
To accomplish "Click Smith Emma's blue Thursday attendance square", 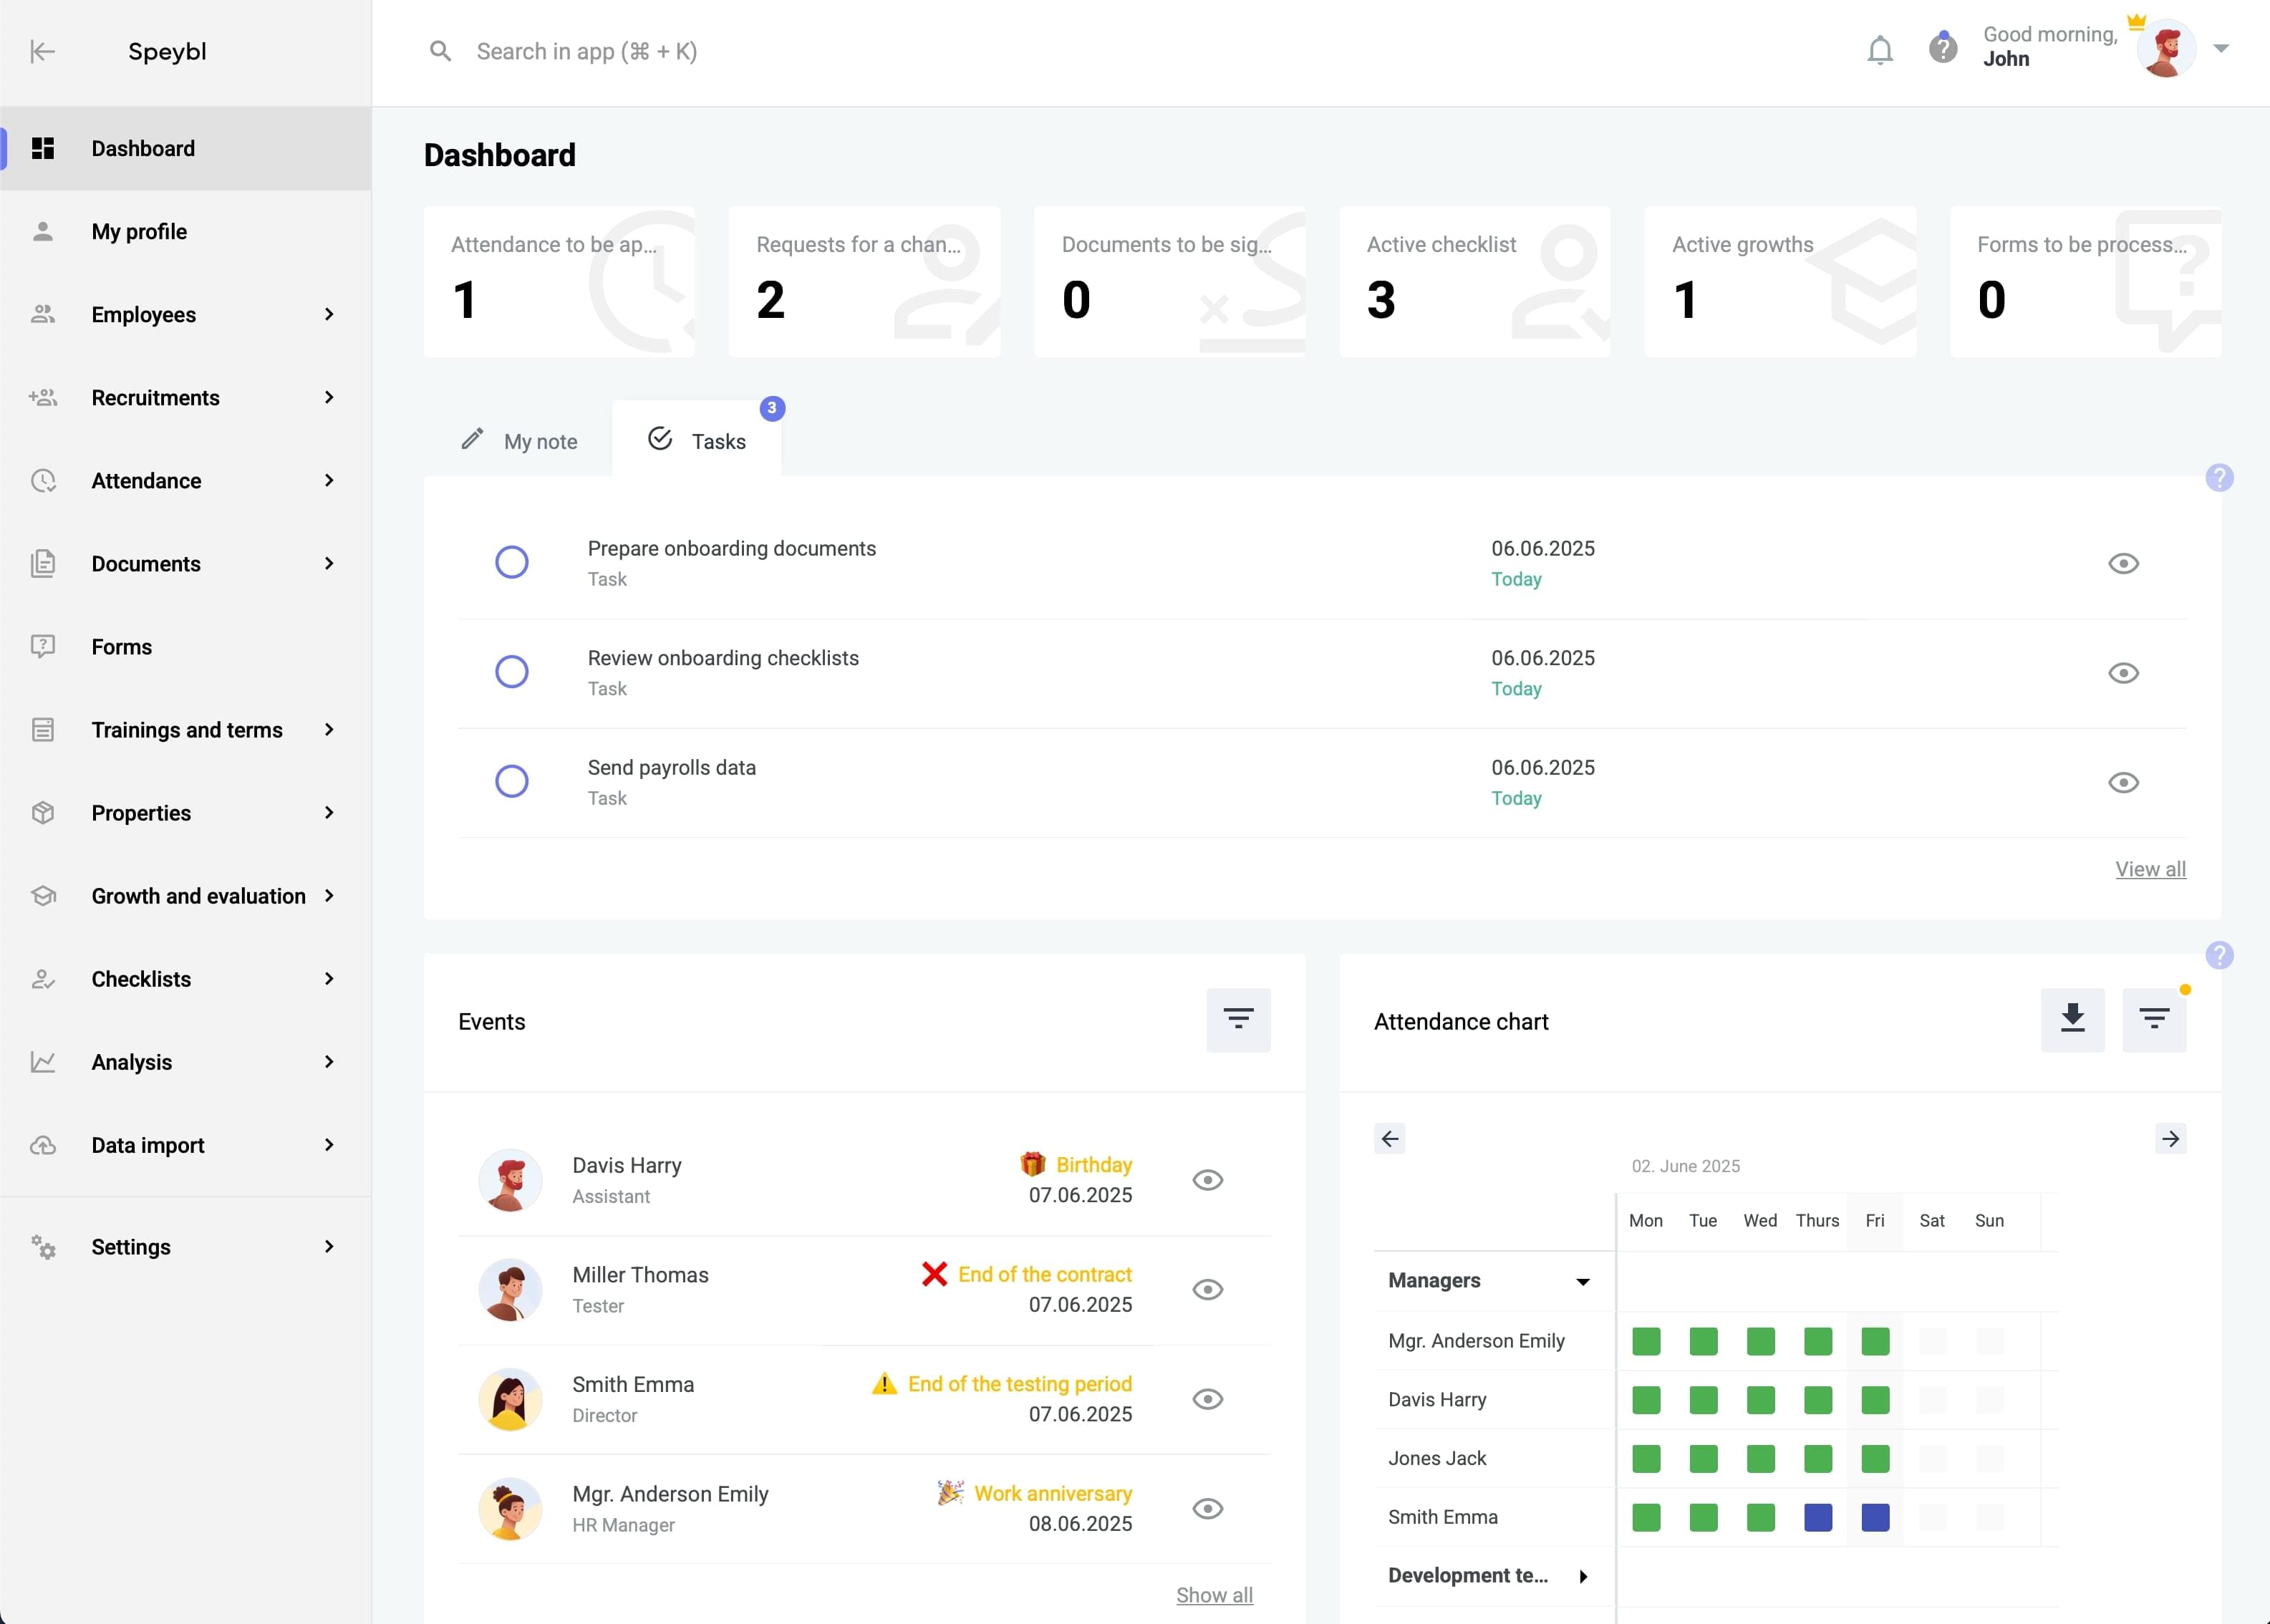I will [x=1817, y=1517].
